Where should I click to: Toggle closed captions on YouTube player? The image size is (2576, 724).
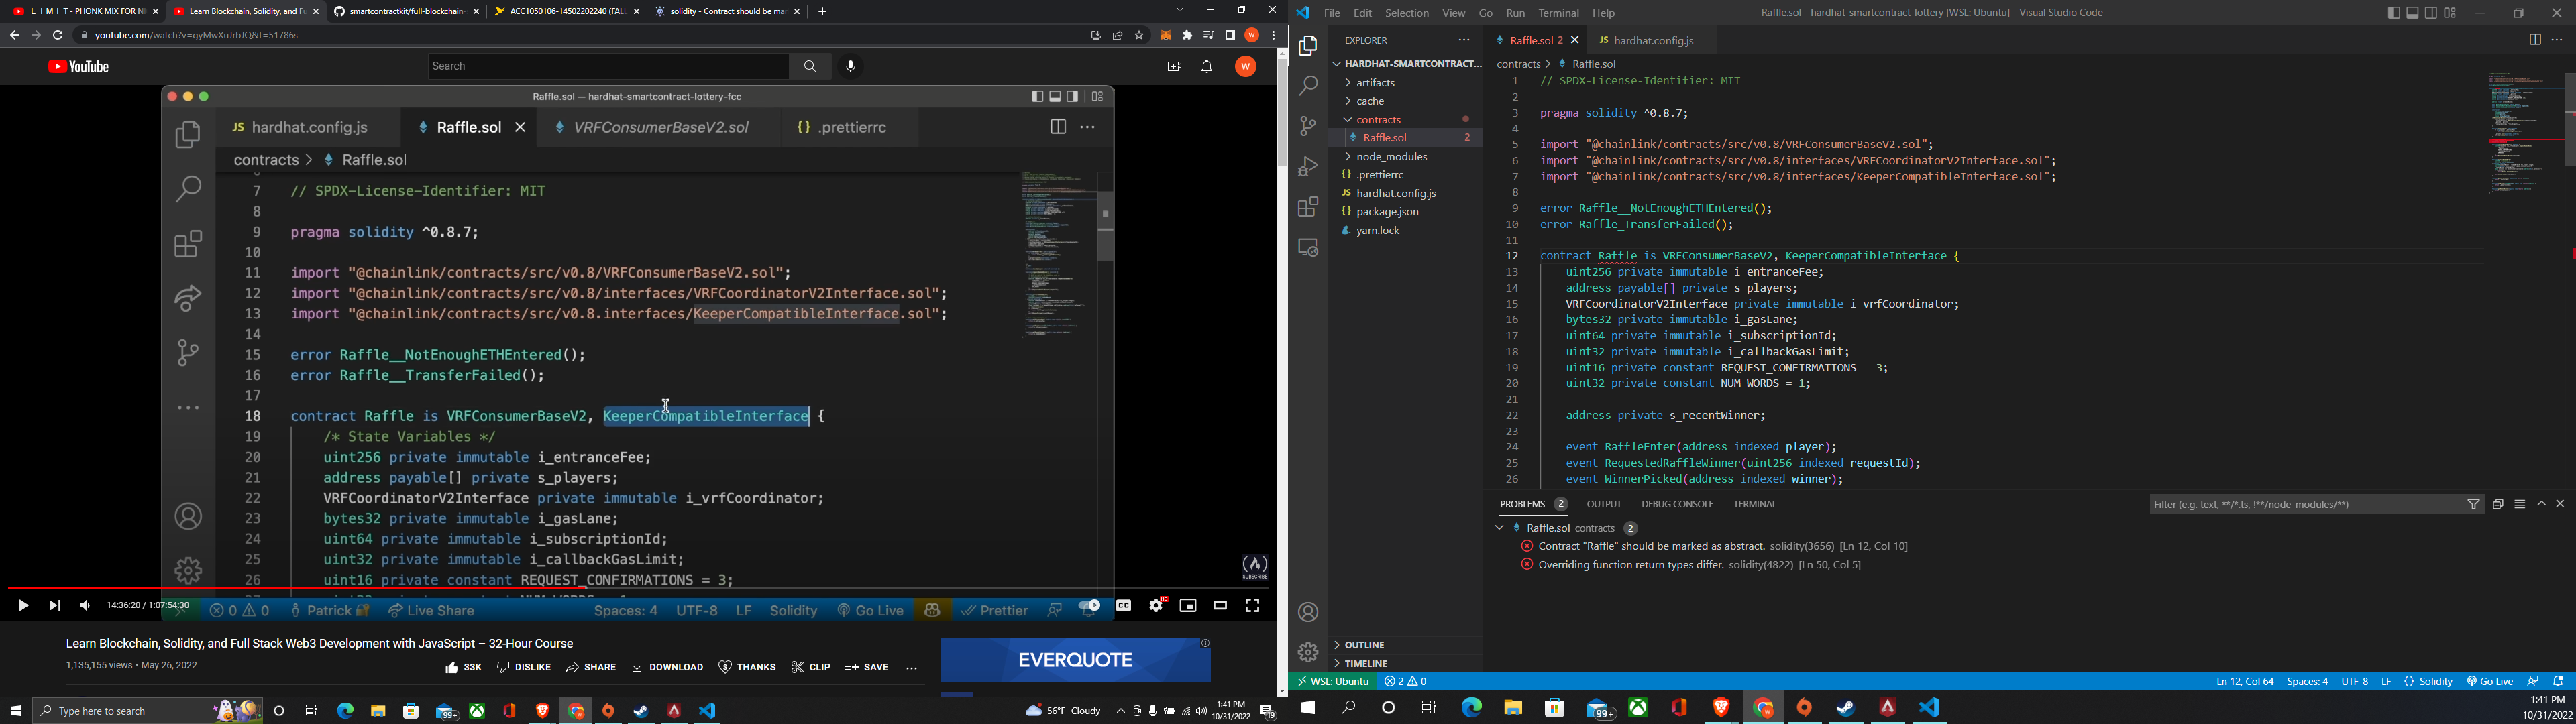pyautogui.click(x=1124, y=606)
